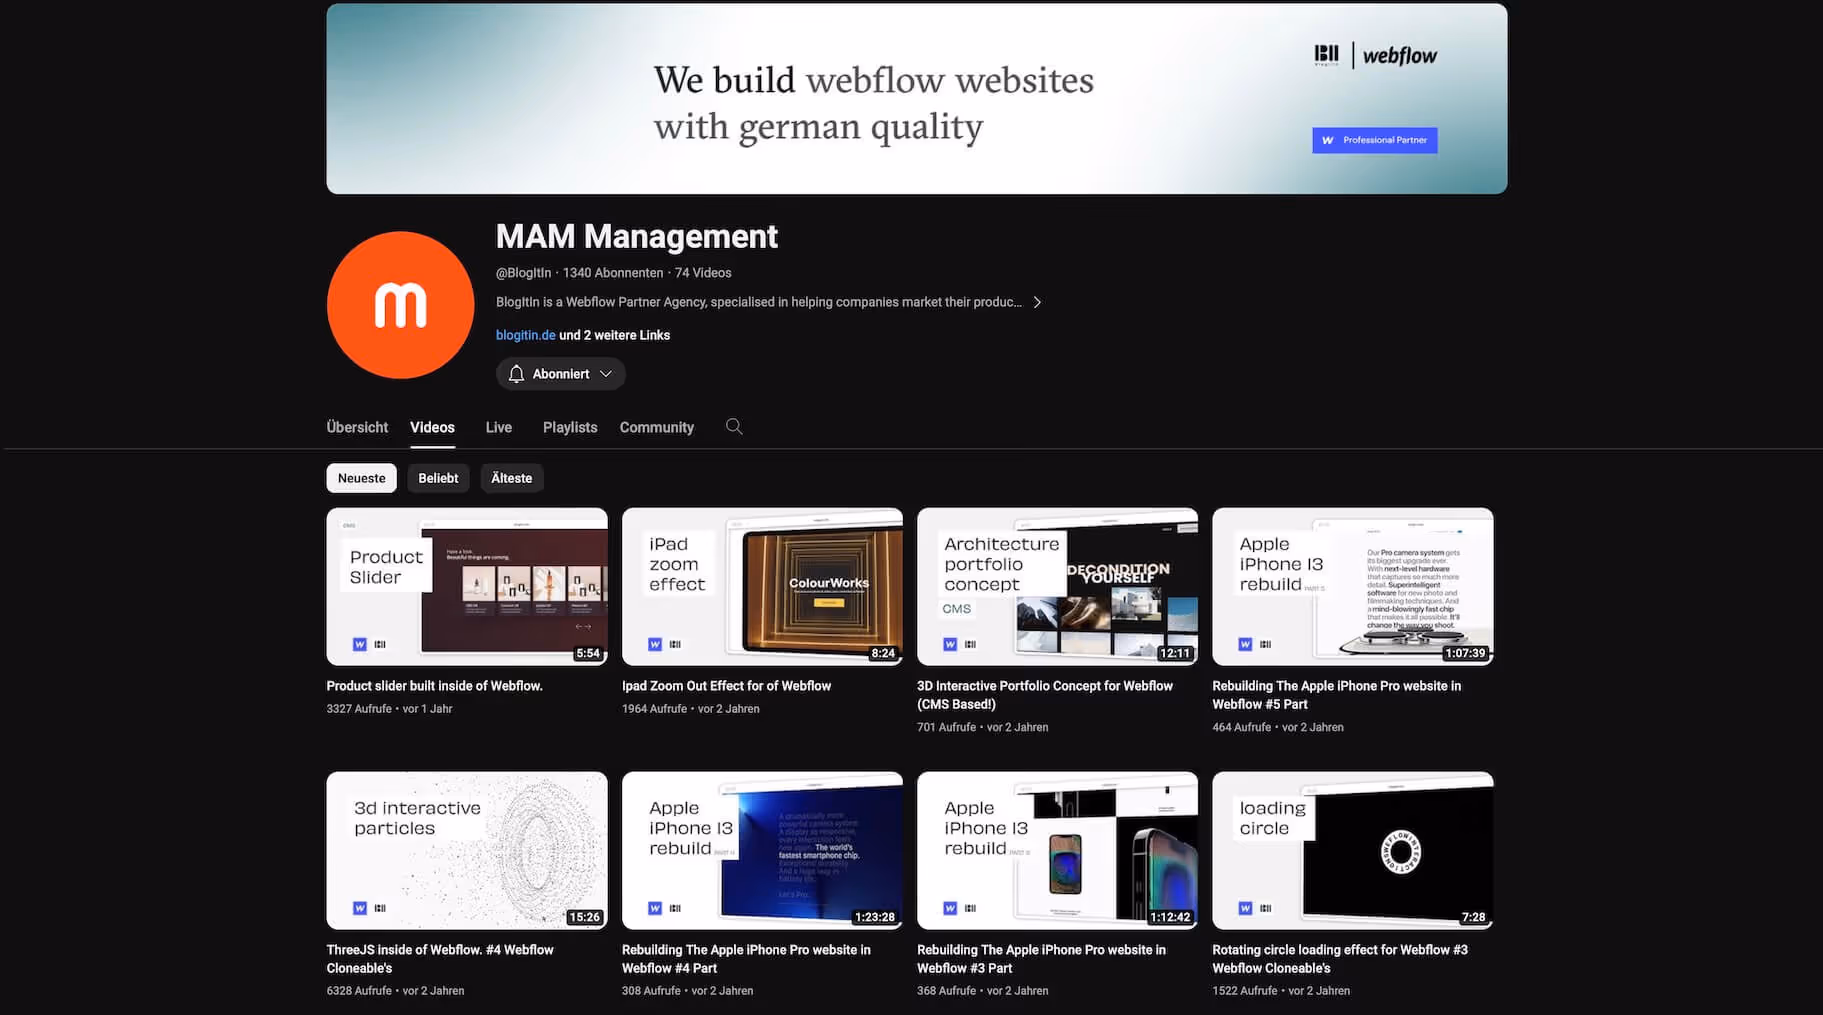Select the Videos tab
1823x1015 pixels.
tap(432, 427)
